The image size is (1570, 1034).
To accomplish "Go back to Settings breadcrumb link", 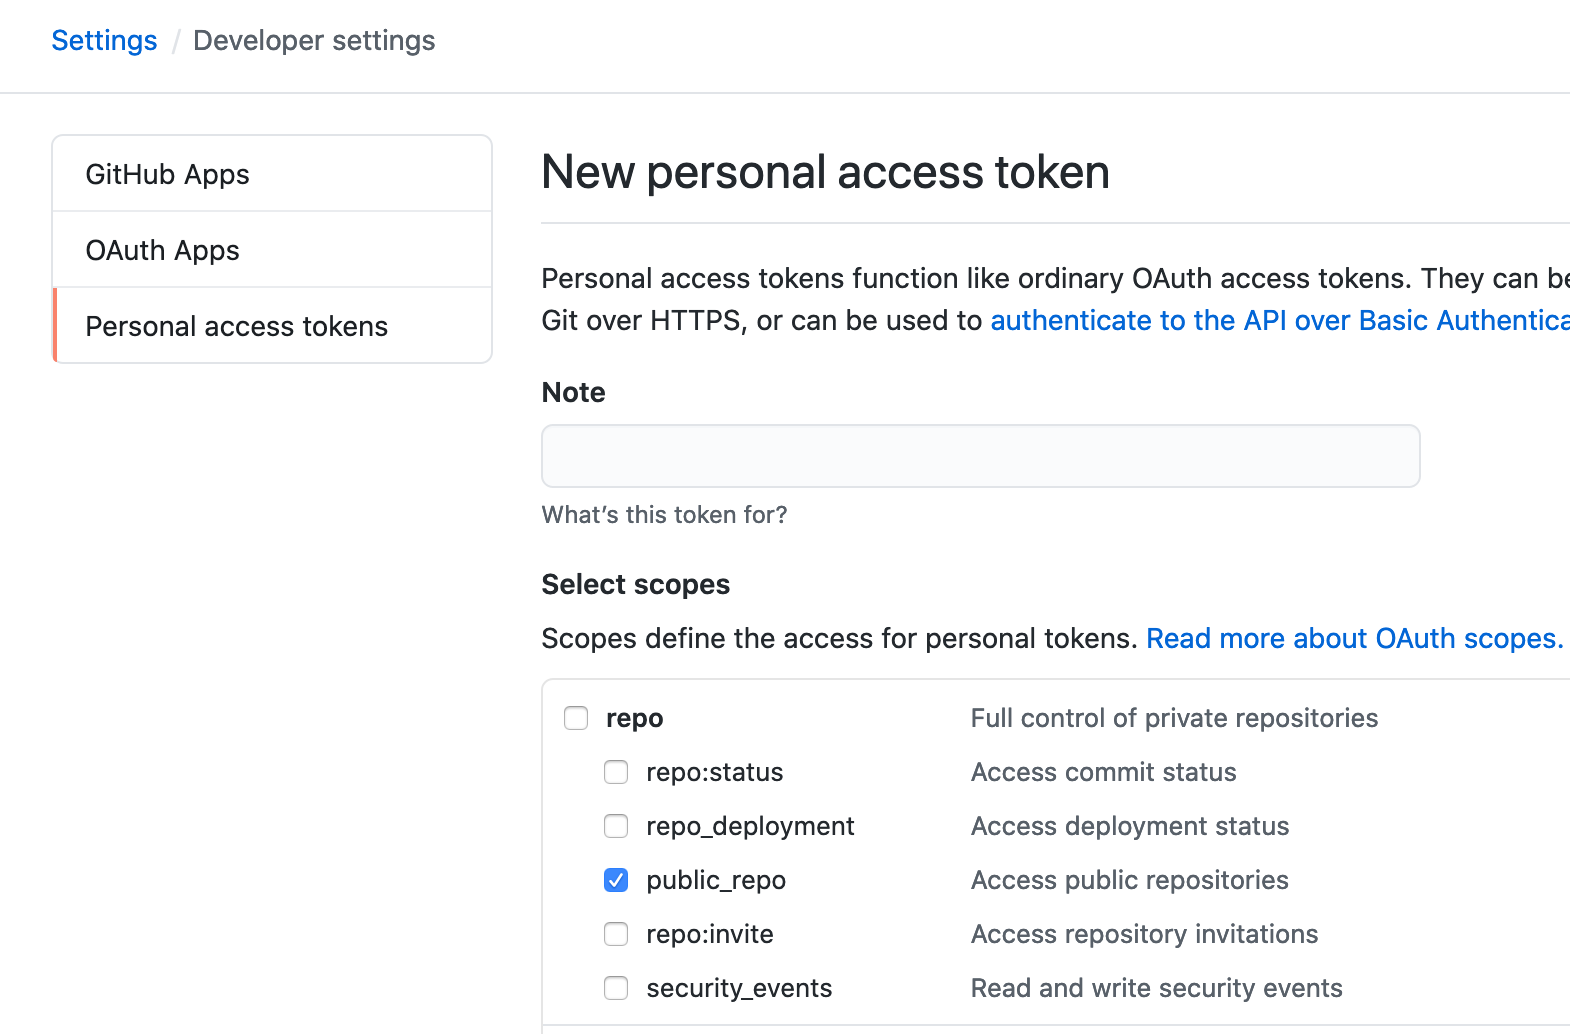I will pyautogui.click(x=104, y=41).
